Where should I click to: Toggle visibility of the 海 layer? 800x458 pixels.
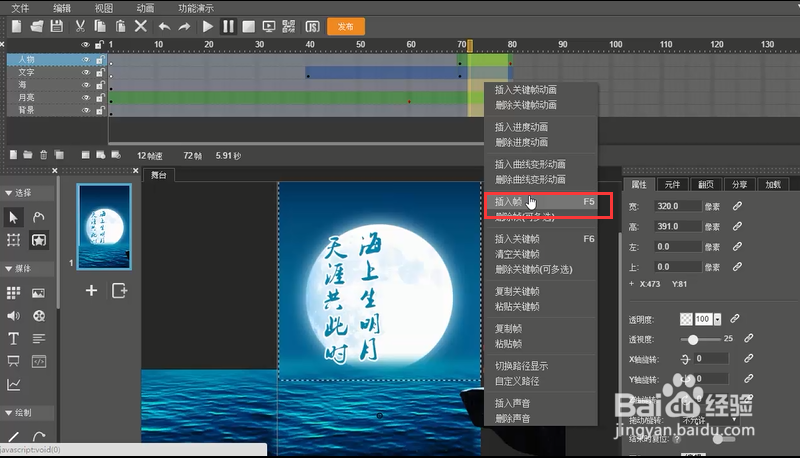pyautogui.click(x=86, y=85)
